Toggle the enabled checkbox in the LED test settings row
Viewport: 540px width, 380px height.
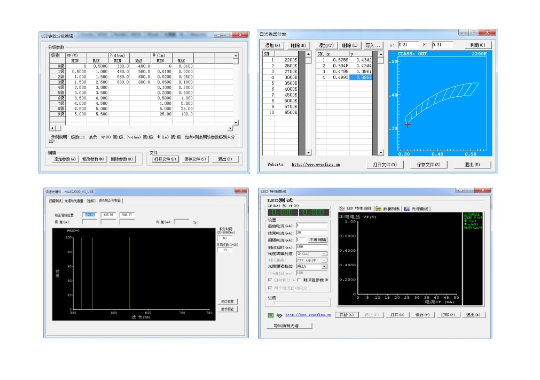click(299, 280)
